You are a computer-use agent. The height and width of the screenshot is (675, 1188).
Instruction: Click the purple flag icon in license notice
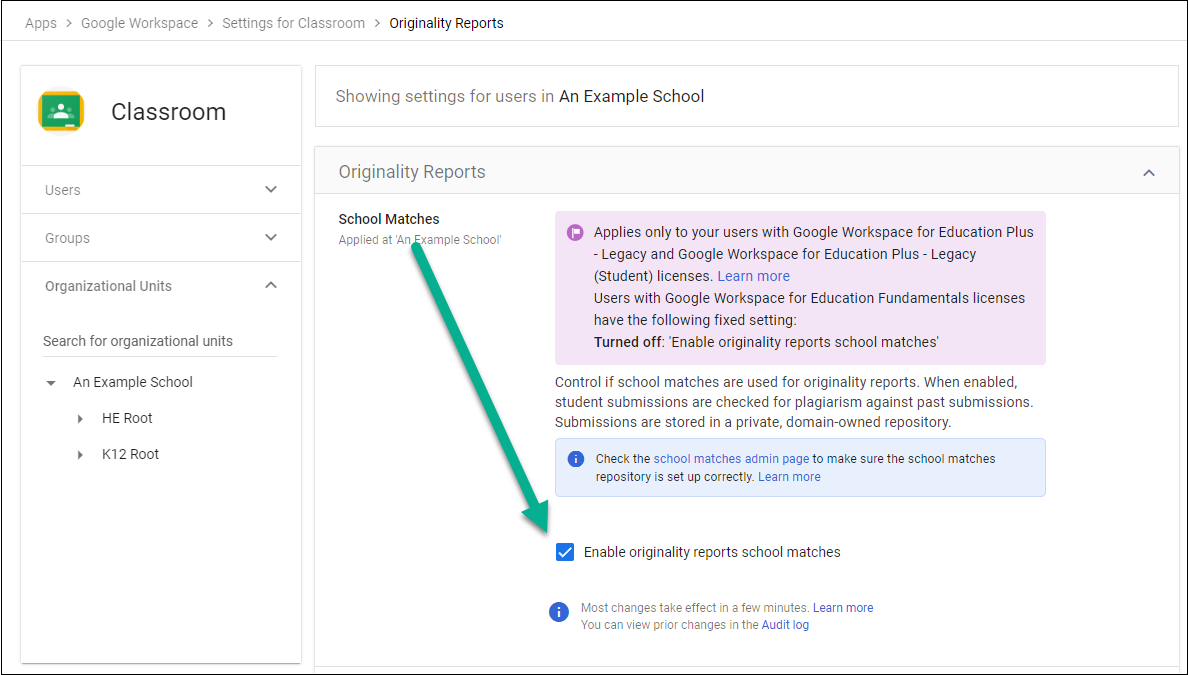575,233
